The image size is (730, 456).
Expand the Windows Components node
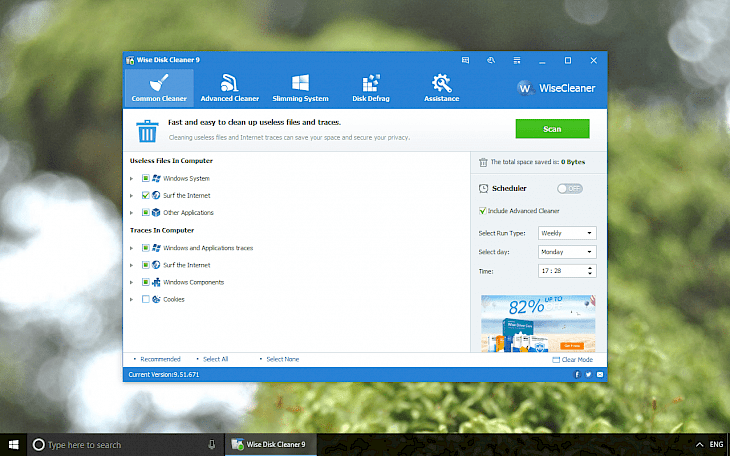(x=131, y=282)
